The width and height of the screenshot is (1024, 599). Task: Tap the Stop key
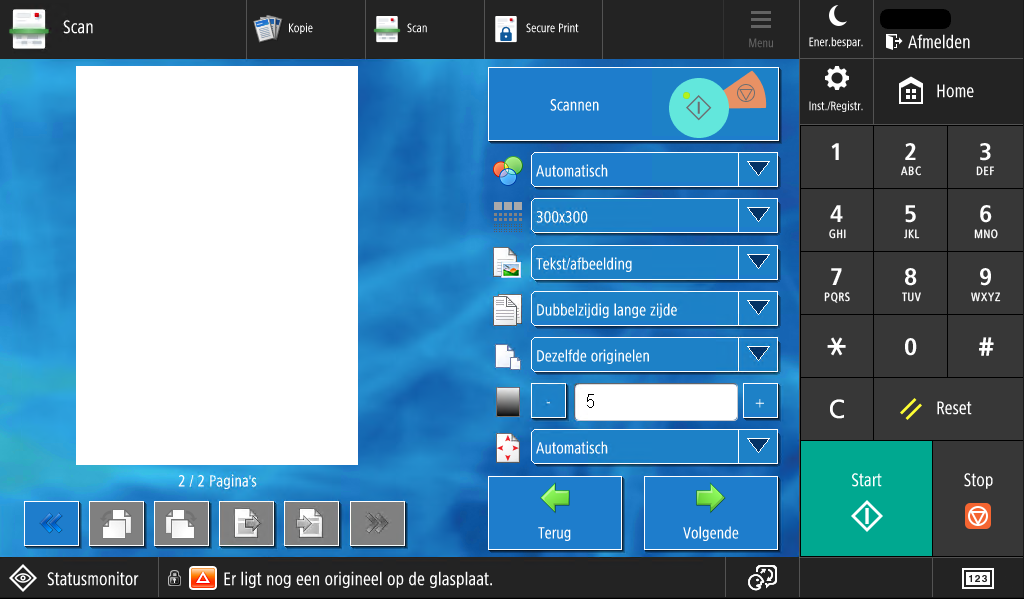tap(978, 499)
